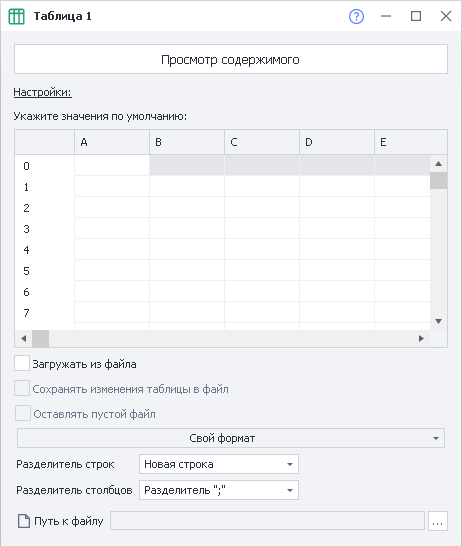Click the Просмотр содержимого button
Image resolution: width=462 pixels, height=546 pixels.
231,59
